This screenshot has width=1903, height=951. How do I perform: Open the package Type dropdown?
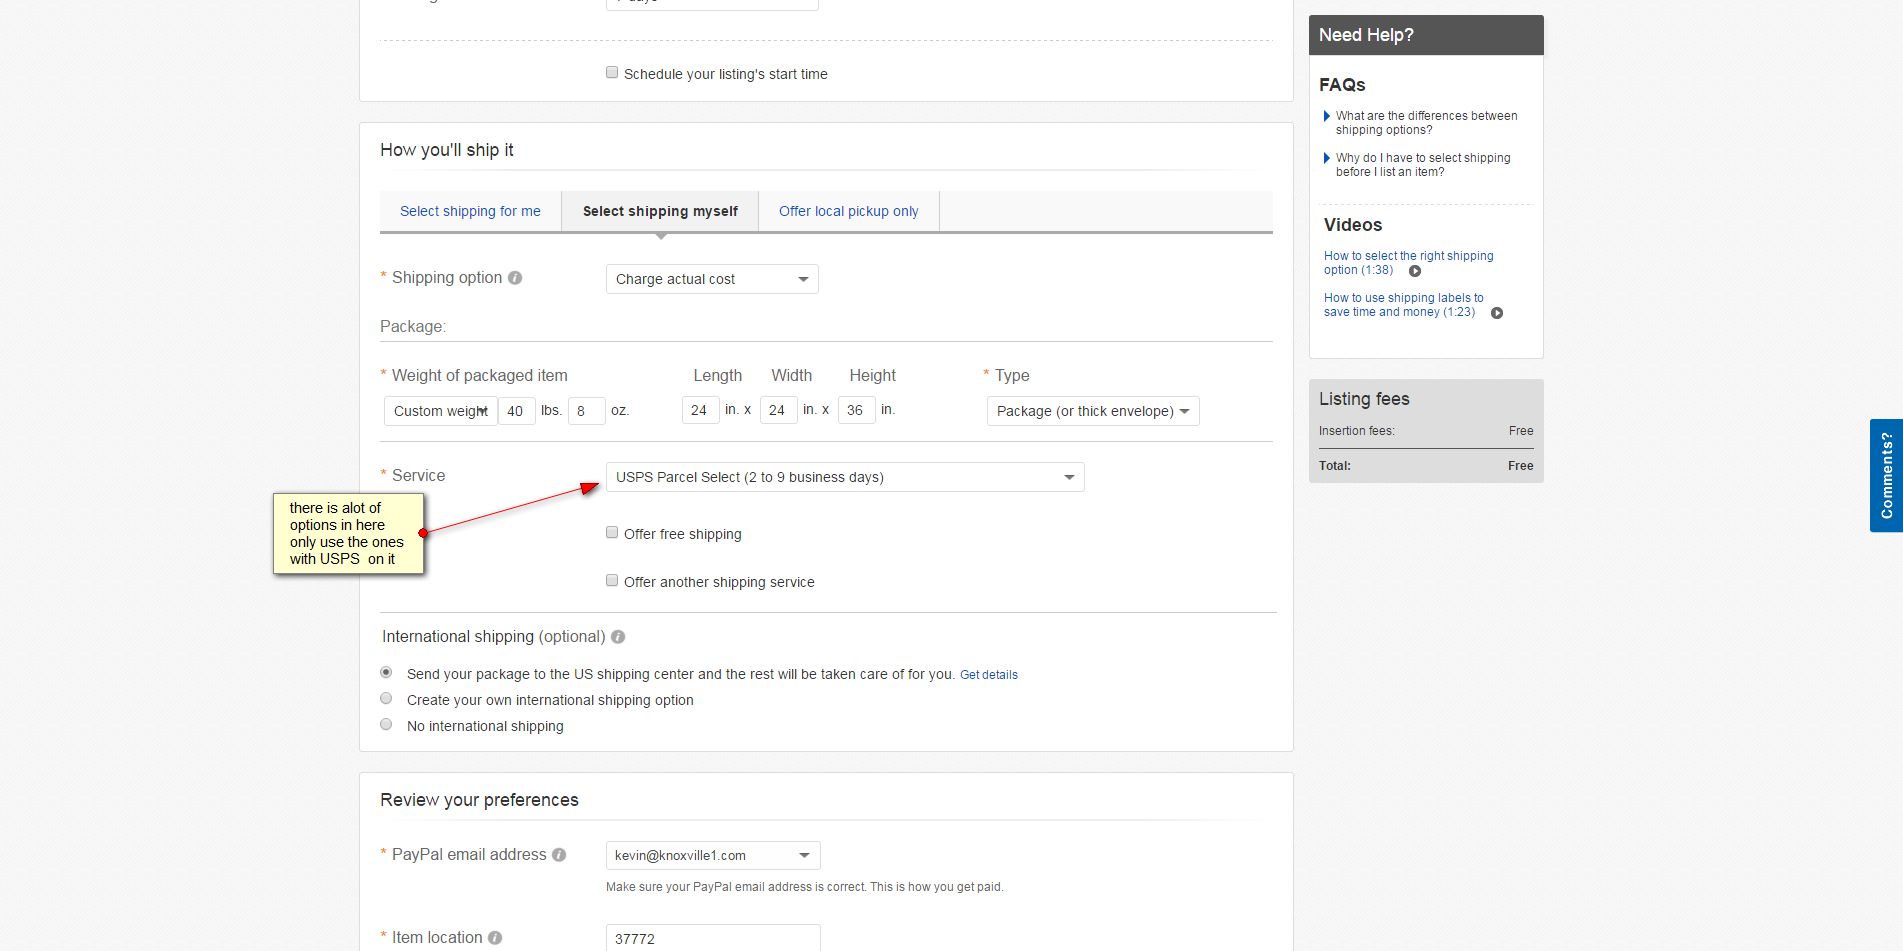click(x=1092, y=411)
